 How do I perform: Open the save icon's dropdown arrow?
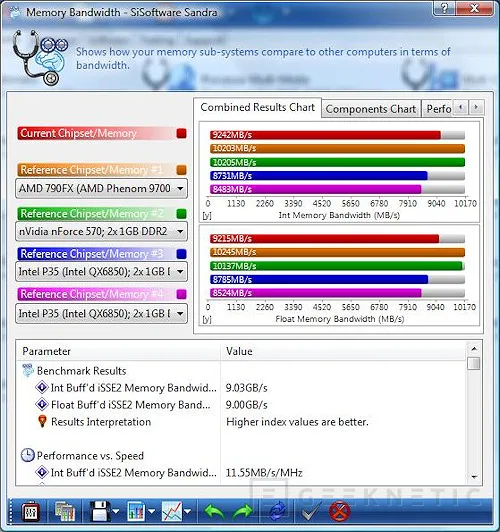click(116, 511)
